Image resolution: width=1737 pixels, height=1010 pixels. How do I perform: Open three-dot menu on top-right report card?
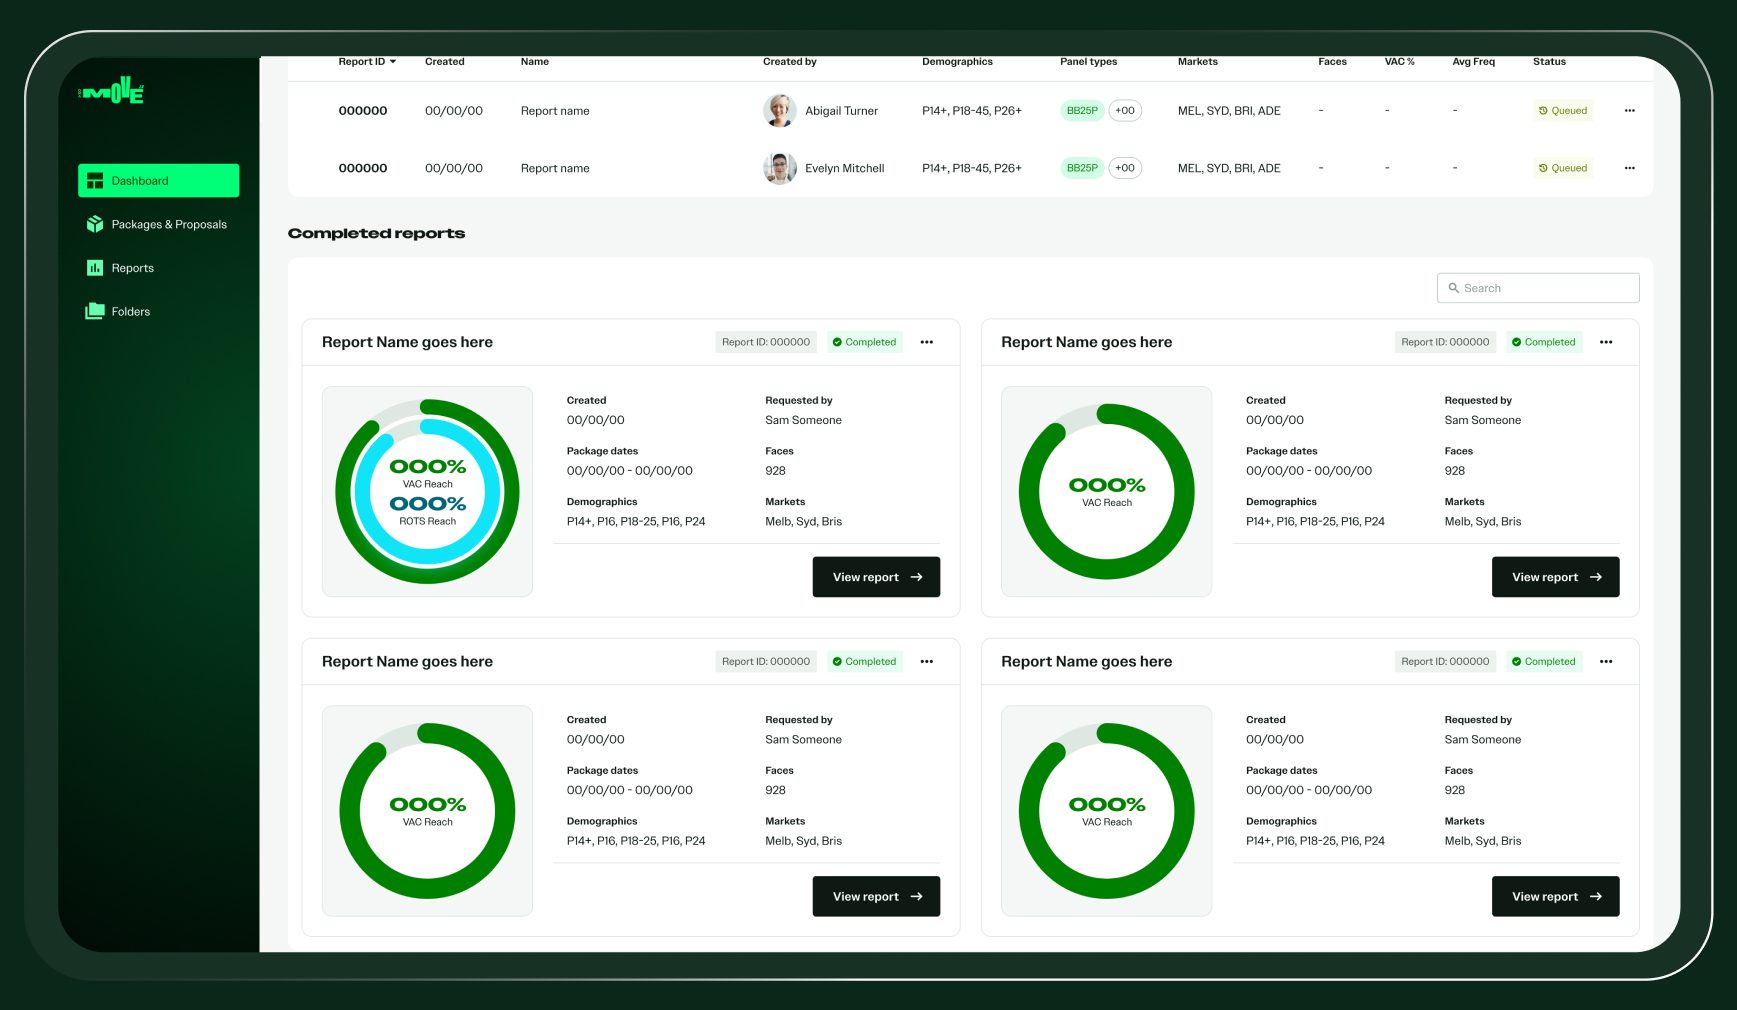point(1605,342)
